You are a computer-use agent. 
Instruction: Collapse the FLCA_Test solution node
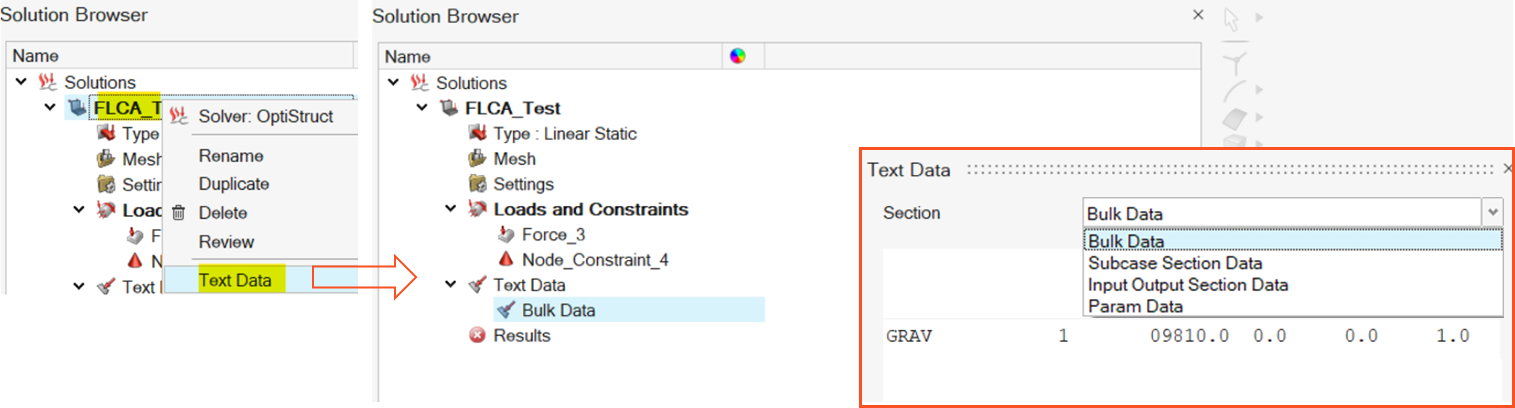coord(422,108)
